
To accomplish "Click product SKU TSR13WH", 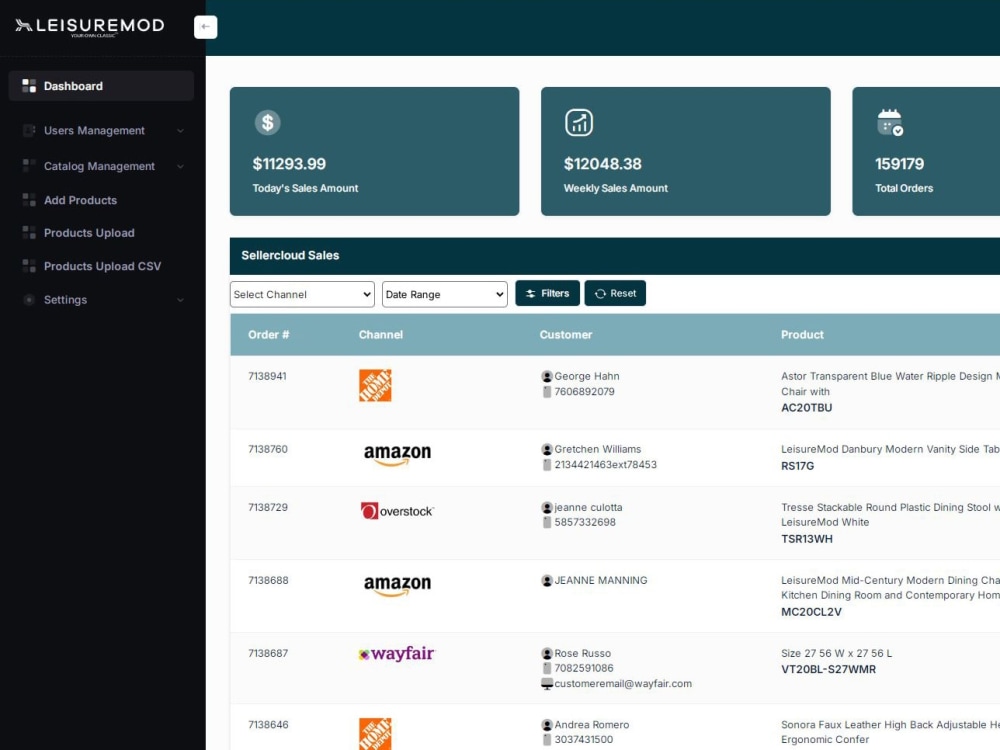I will pyautogui.click(x=807, y=539).
